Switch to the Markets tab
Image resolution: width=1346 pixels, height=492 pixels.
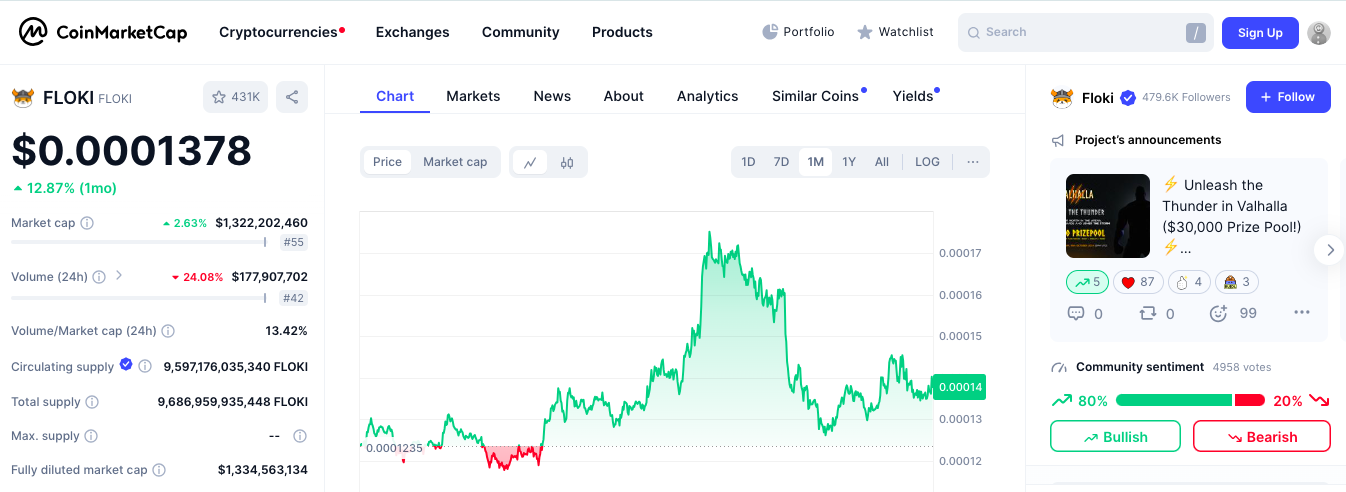pos(473,96)
